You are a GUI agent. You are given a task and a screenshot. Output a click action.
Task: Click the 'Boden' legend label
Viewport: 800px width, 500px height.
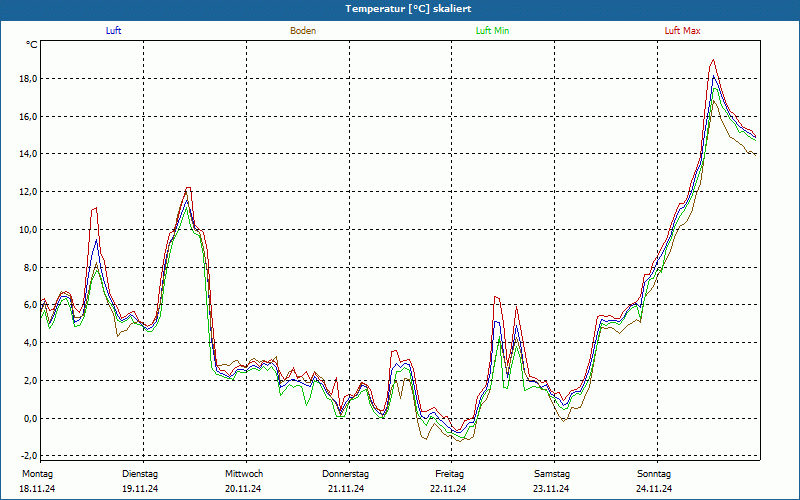tap(303, 31)
